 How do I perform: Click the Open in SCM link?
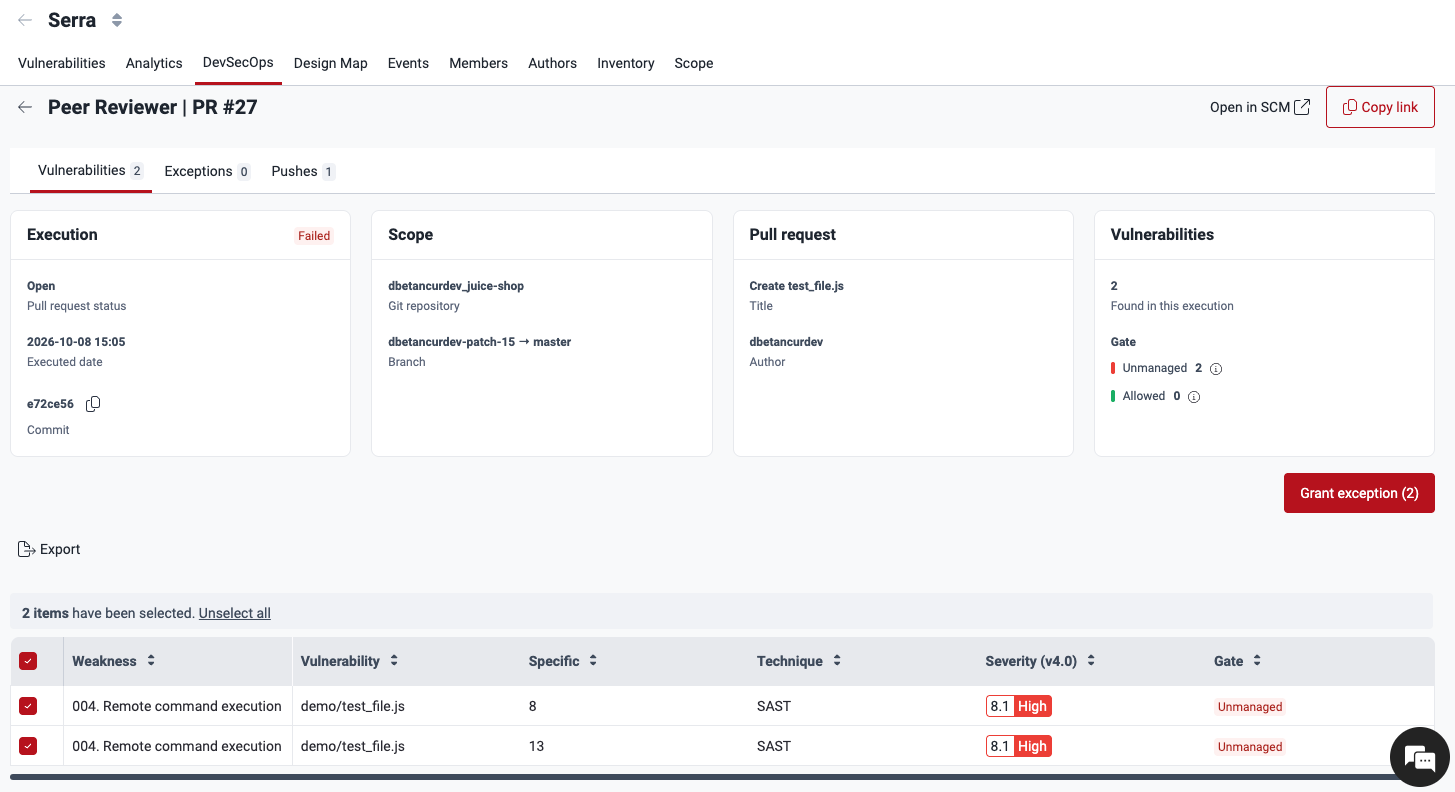tap(1260, 107)
